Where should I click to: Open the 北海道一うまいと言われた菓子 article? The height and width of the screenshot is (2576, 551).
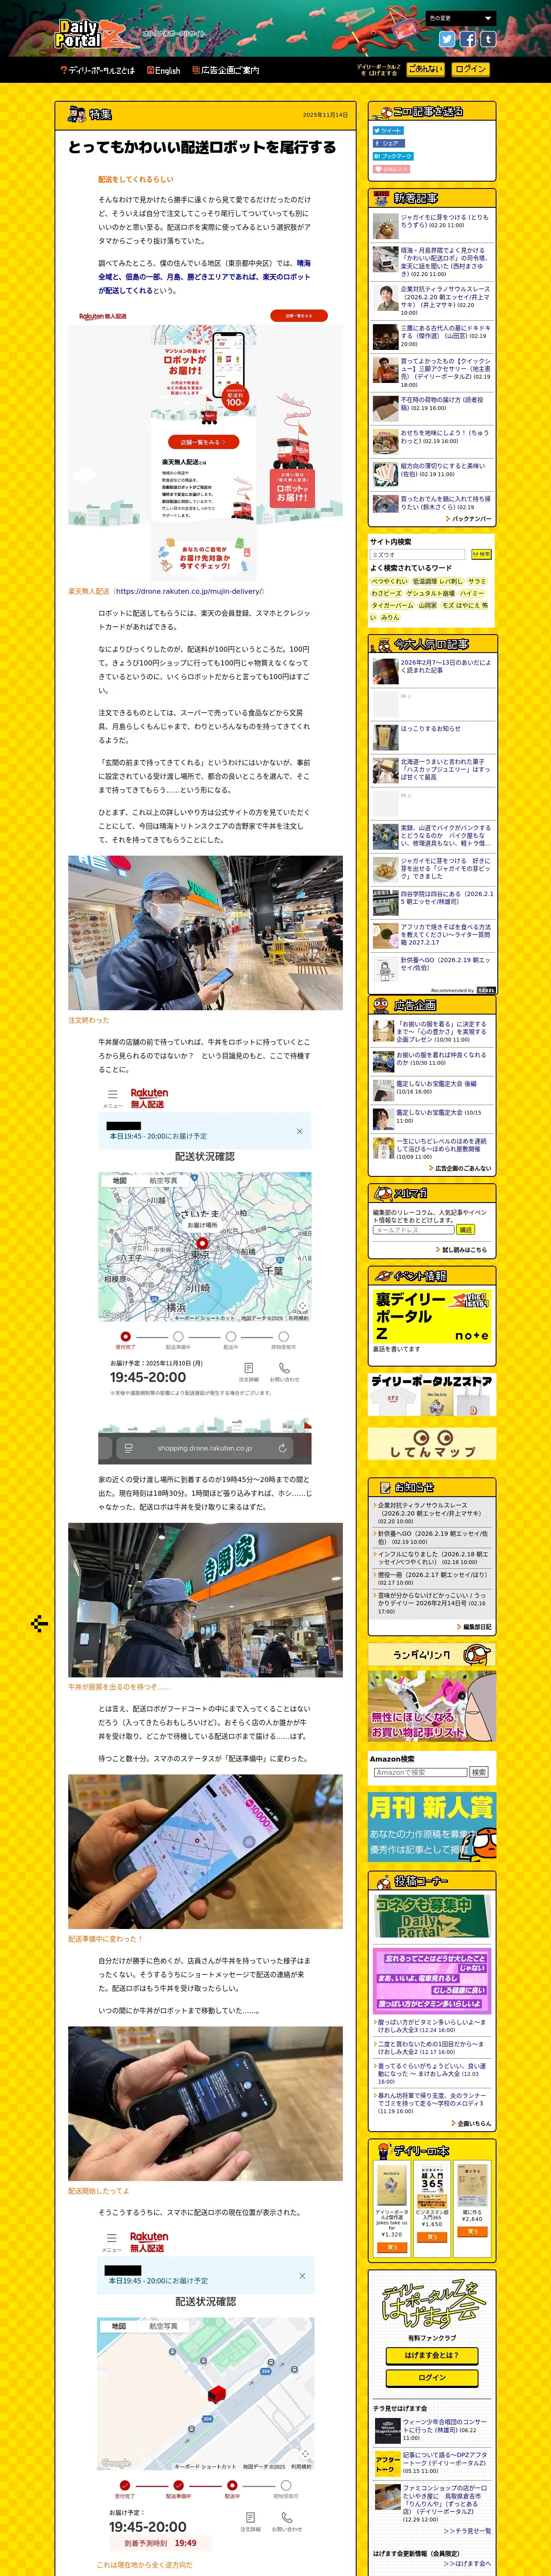(x=445, y=769)
